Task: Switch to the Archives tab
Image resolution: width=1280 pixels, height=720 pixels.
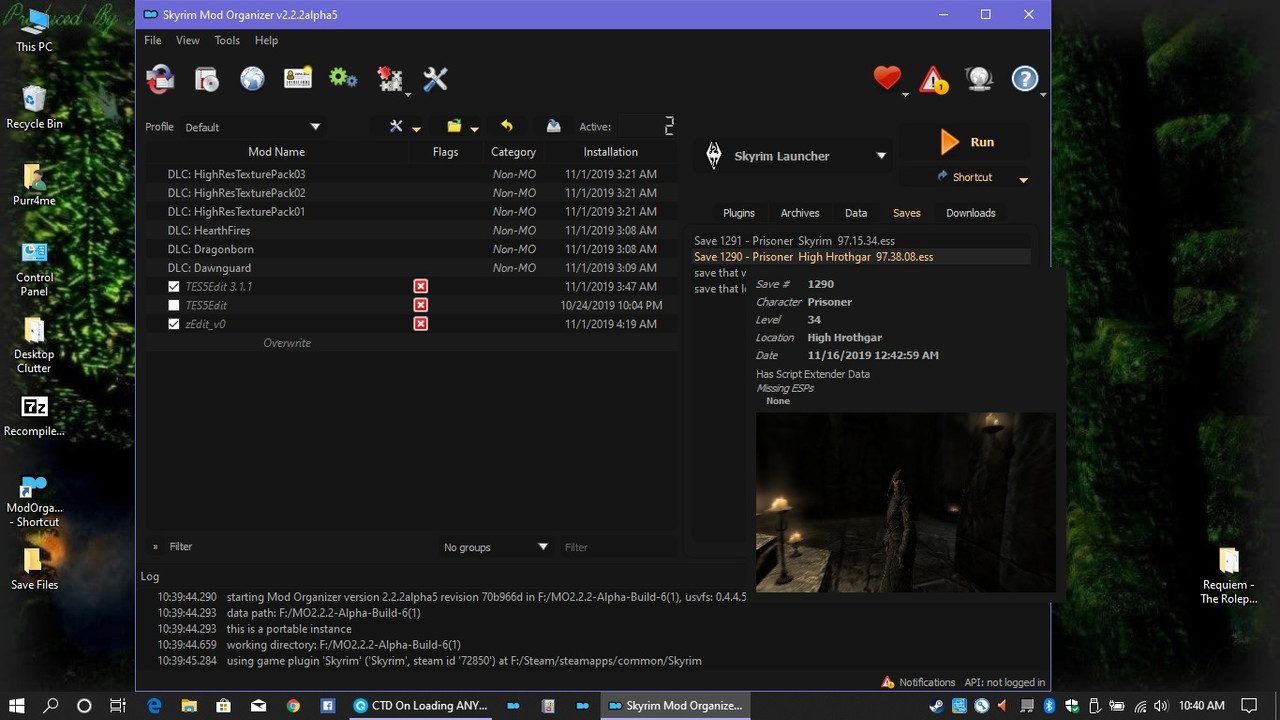Action: [x=799, y=213]
